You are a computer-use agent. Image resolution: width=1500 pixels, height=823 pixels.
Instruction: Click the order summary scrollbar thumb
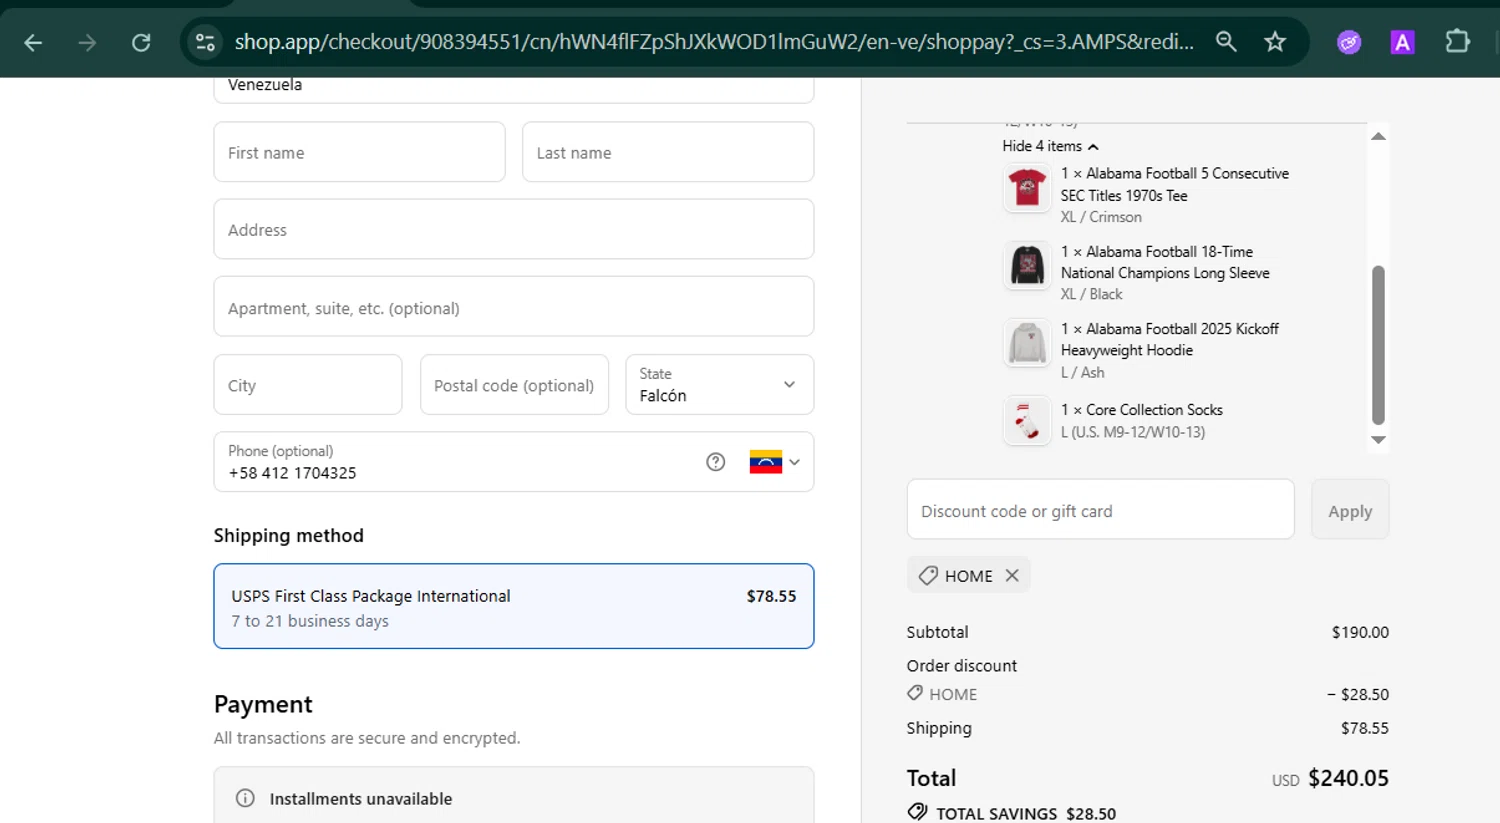click(1378, 345)
